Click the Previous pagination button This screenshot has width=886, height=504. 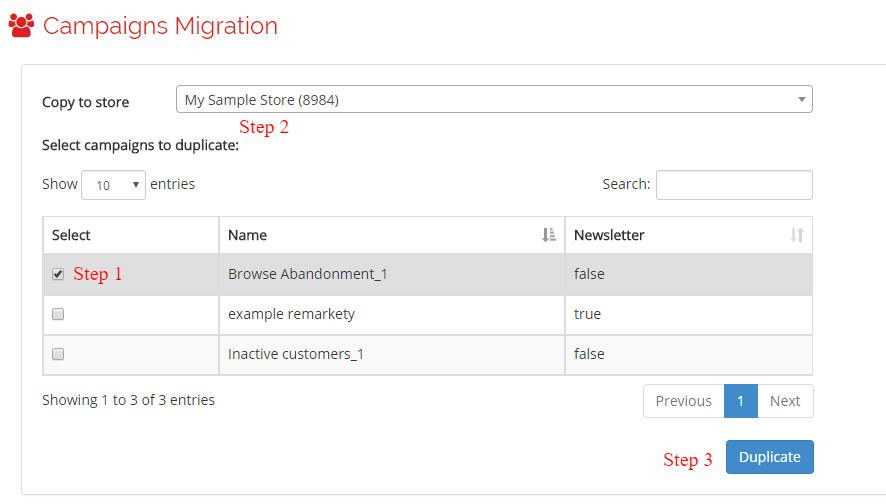684,401
